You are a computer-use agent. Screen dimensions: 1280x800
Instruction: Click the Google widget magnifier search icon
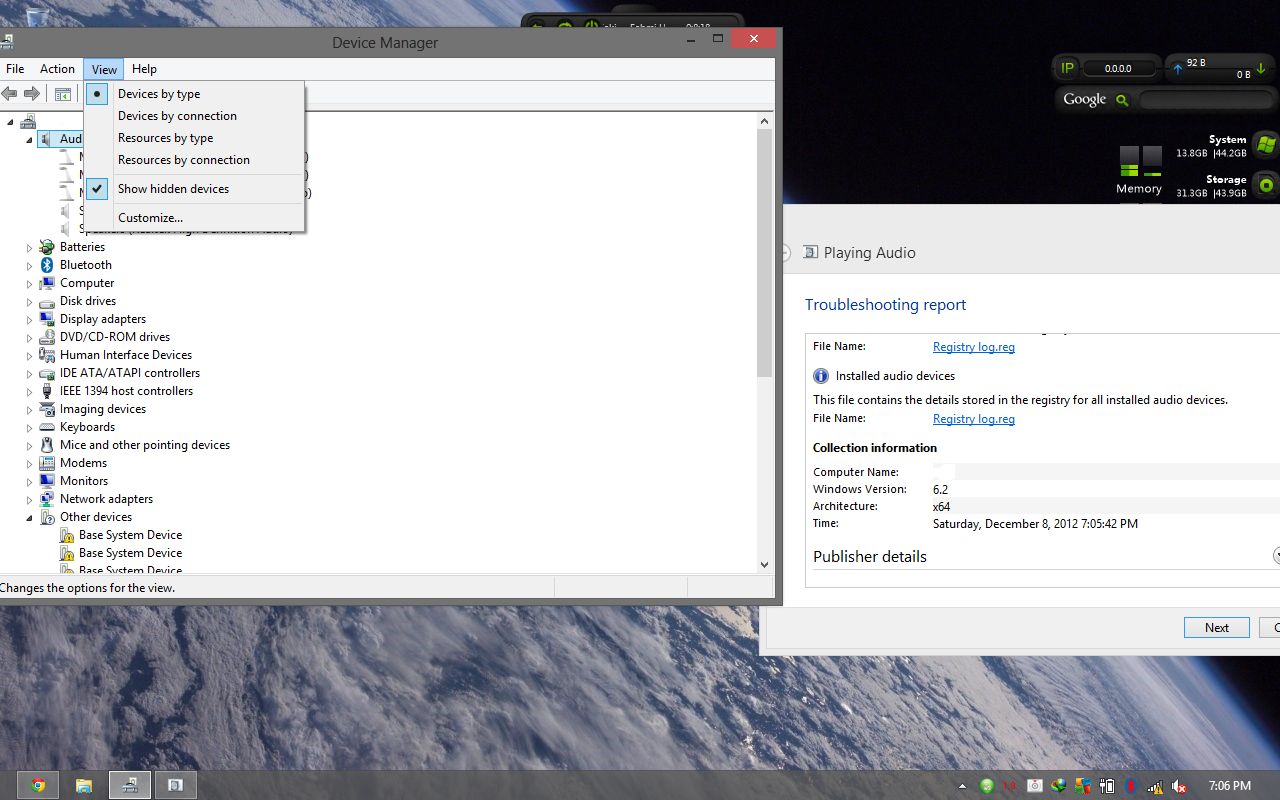(1122, 100)
